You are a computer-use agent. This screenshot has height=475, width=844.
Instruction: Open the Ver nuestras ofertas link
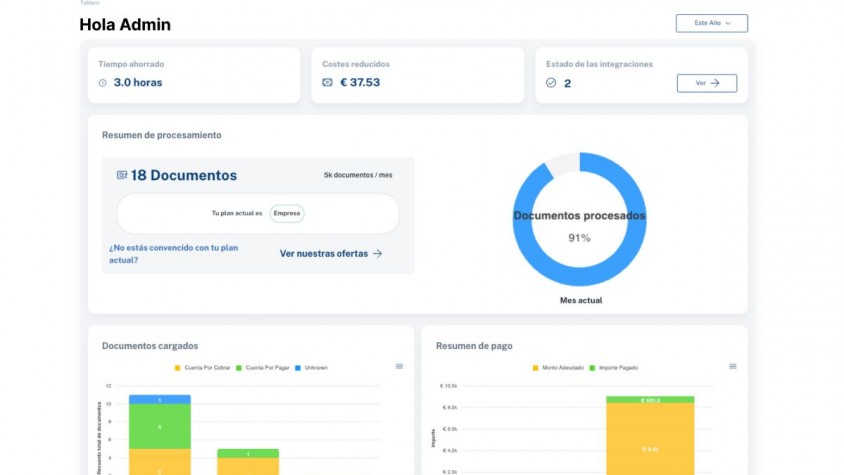[x=331, y=254]
